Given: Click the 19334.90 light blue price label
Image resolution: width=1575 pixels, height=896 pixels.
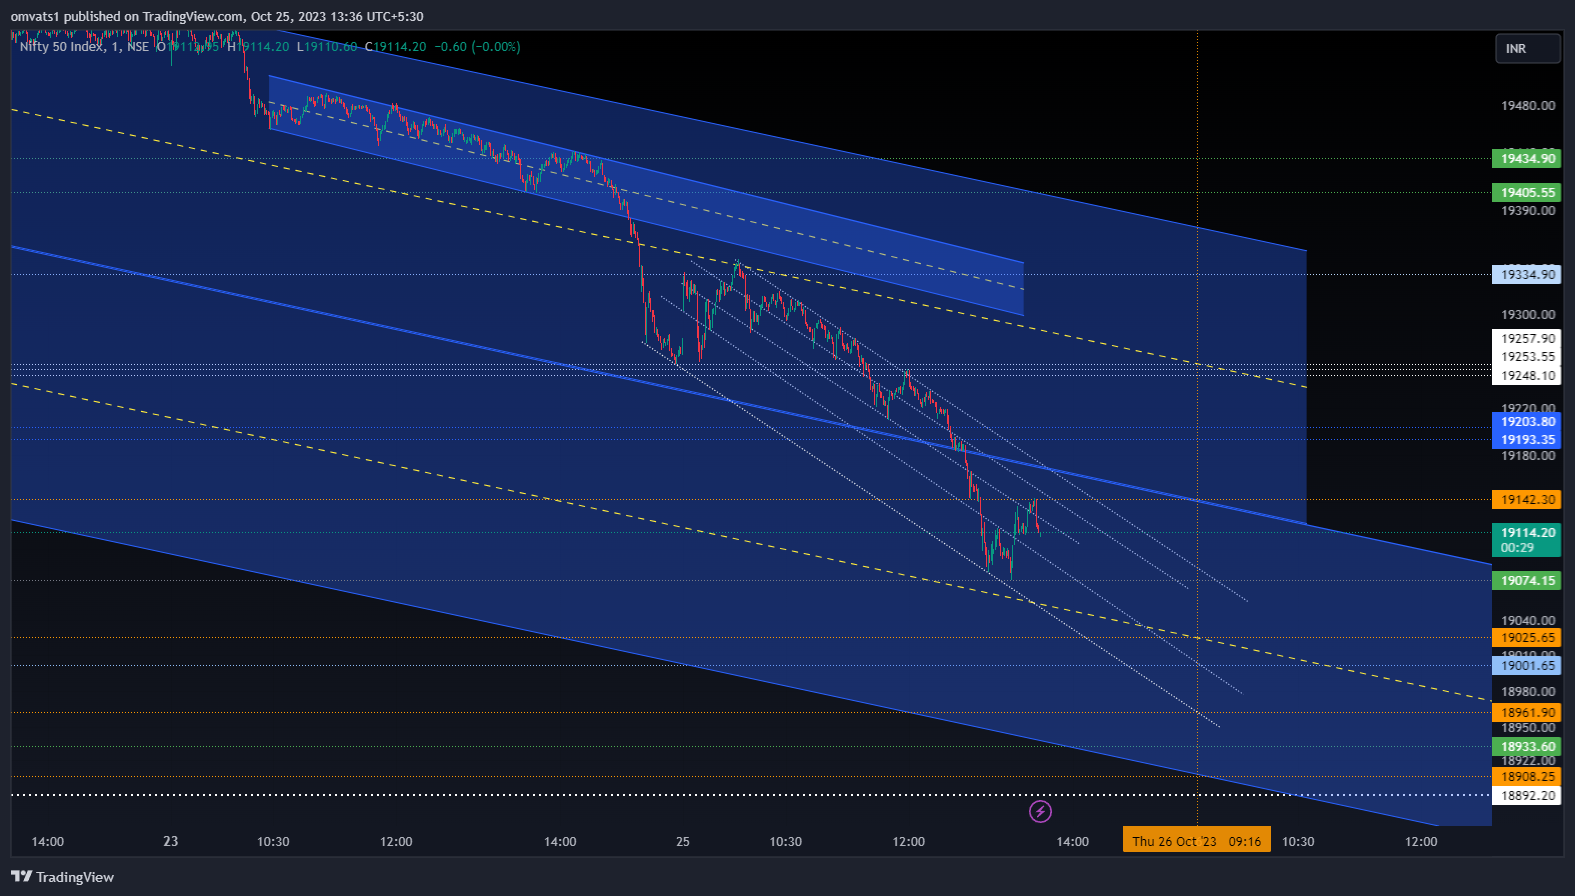Looking at the screenshot, I should click(1526, 275).
